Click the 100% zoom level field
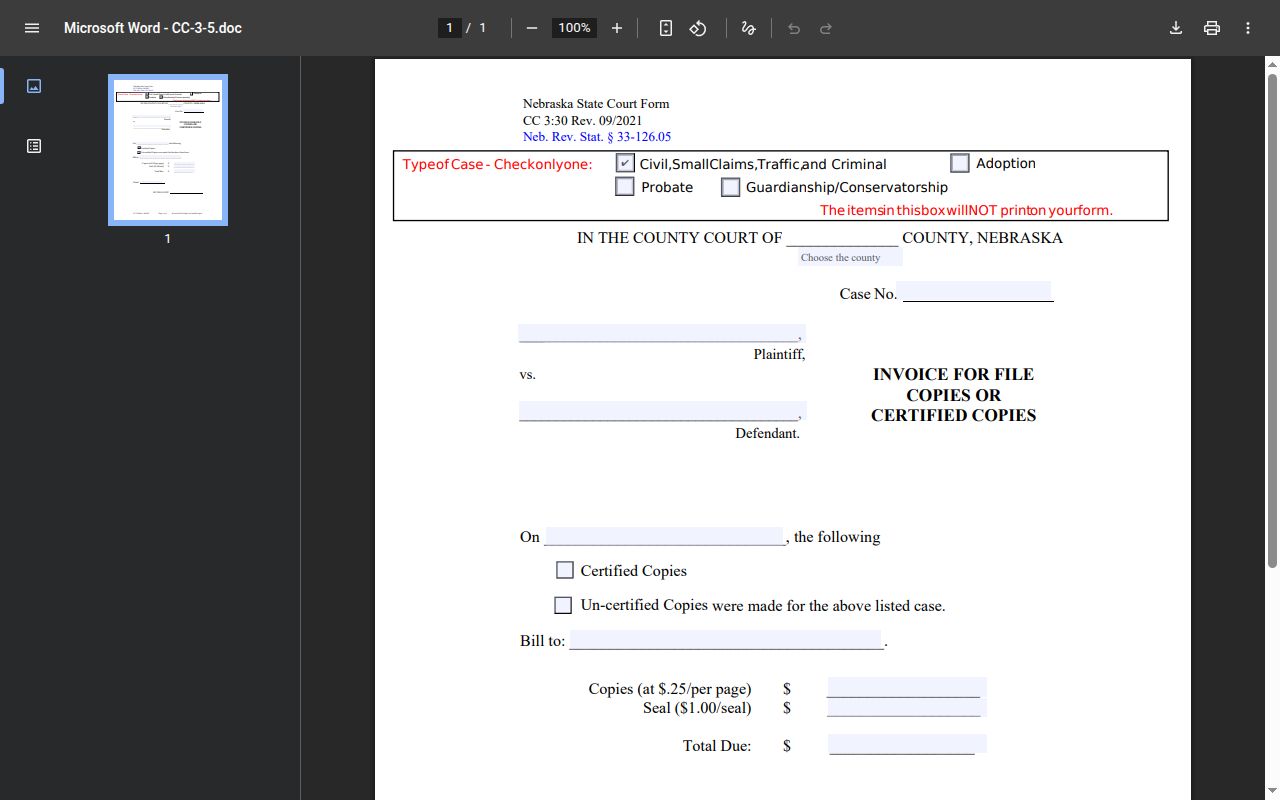 (x=574, y=28)
